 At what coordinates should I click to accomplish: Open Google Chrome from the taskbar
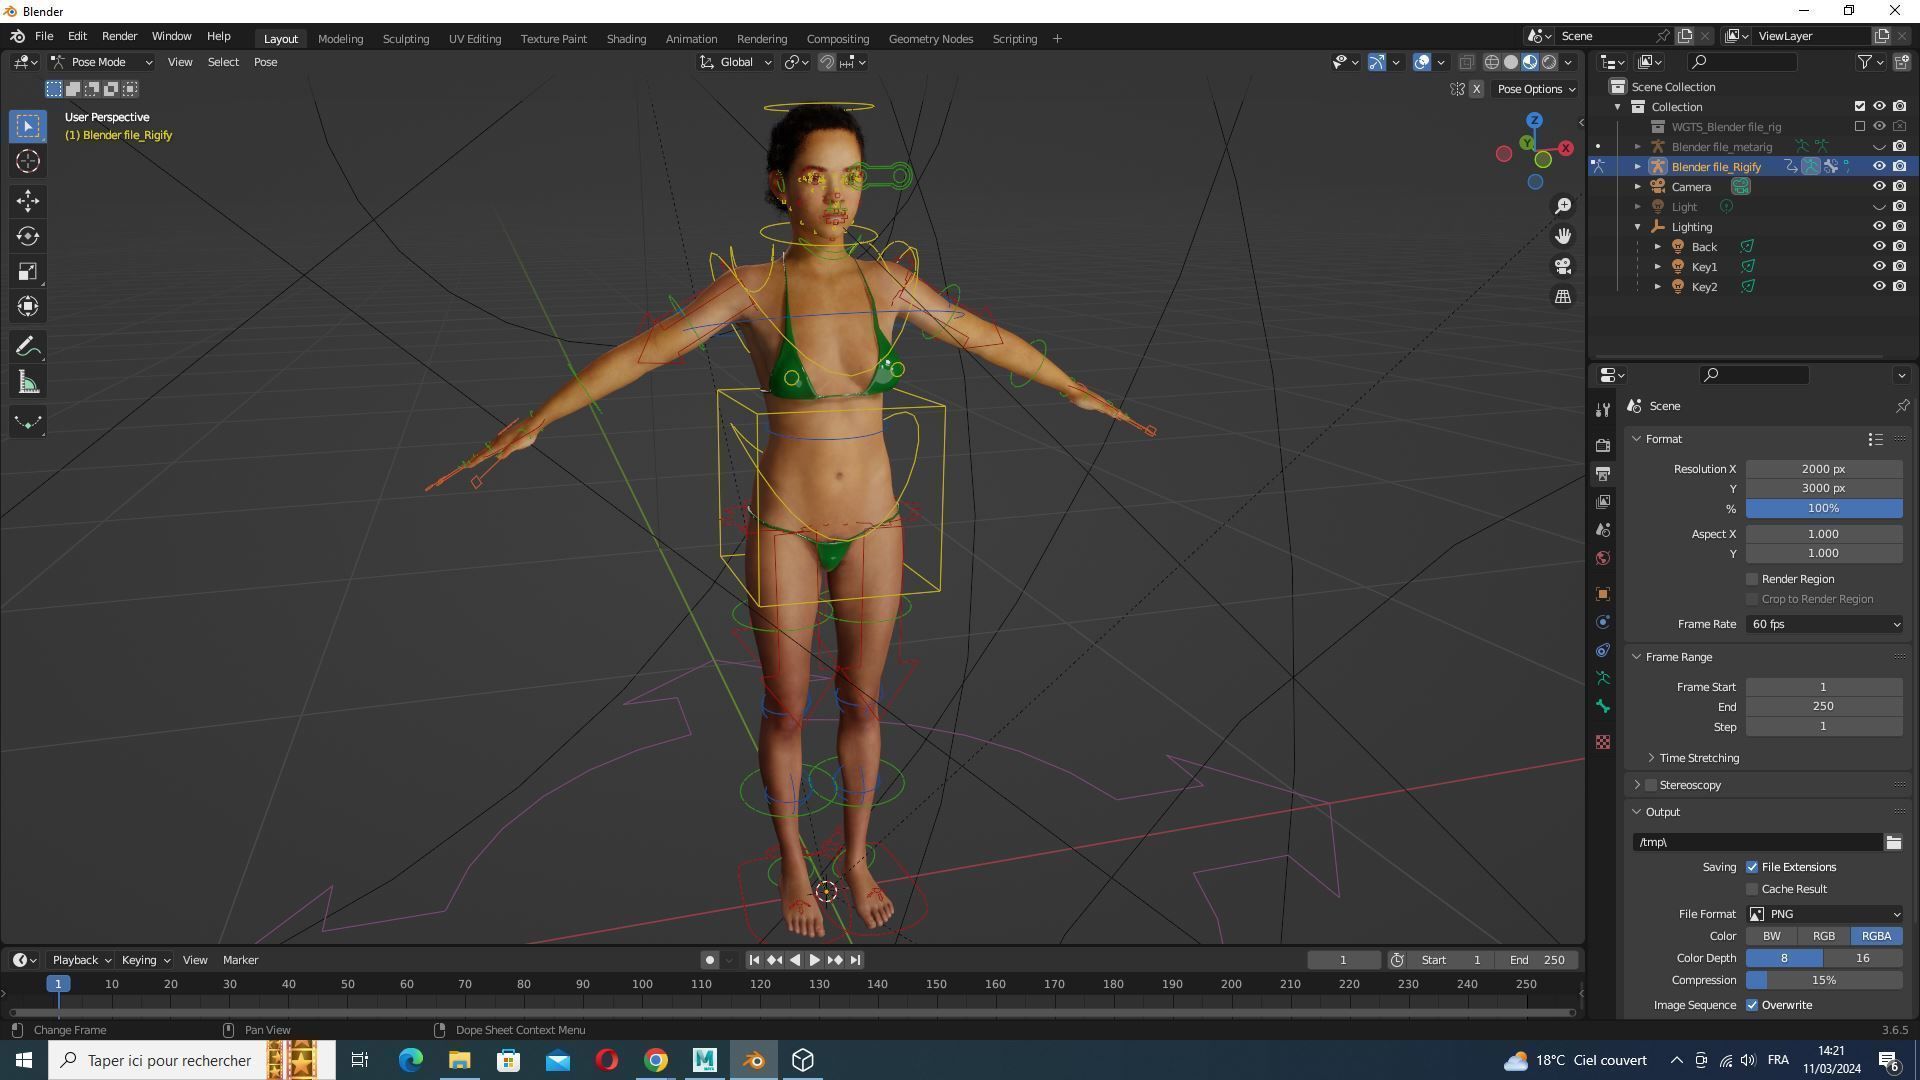pyautogui.click(x=655, y=1060)
